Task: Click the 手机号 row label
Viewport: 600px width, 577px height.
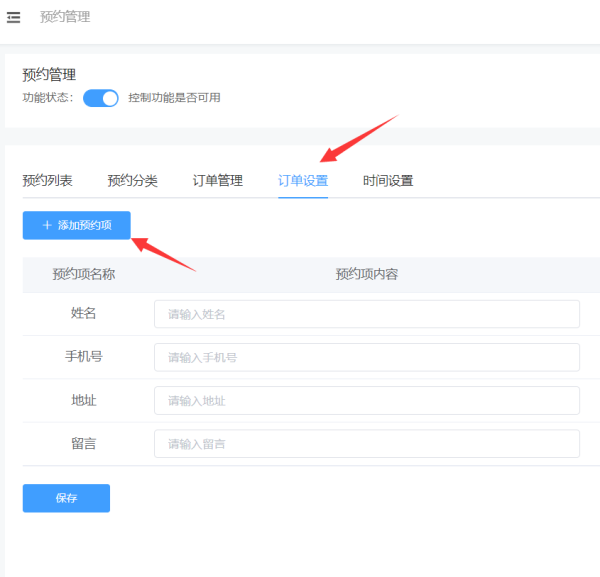Action: 84,357
